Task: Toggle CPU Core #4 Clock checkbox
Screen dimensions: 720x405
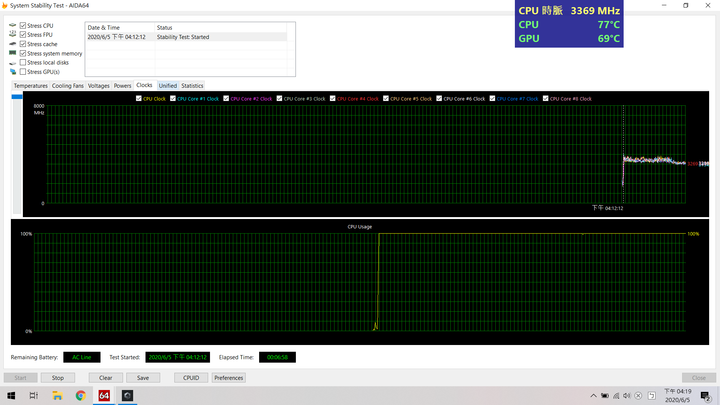Action: (332, 98)
